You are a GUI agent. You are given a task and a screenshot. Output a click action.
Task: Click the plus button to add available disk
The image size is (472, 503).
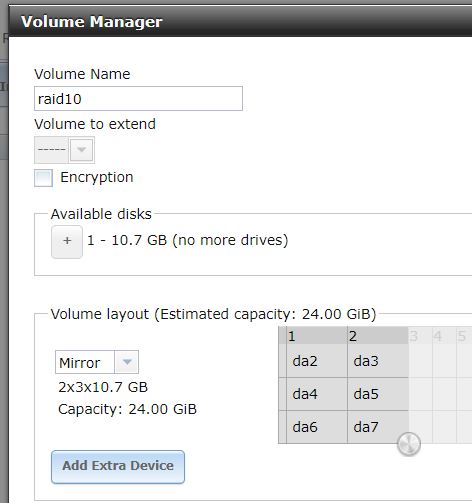pos(67,242)
